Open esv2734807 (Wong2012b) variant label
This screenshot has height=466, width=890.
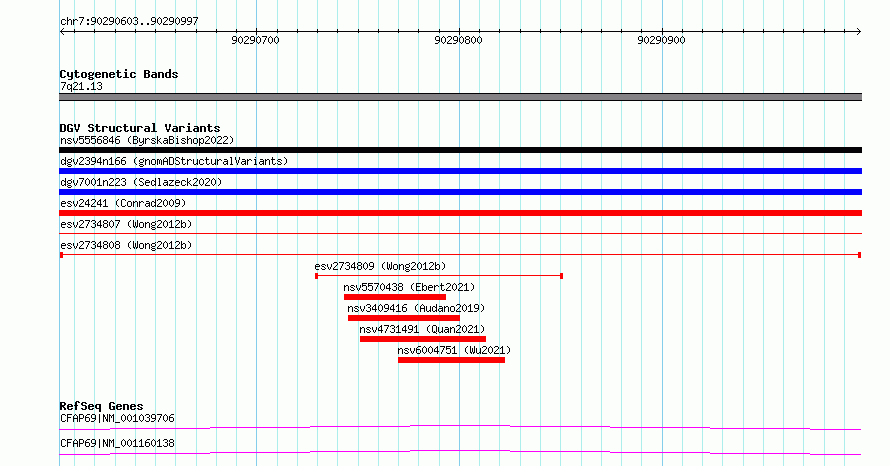[x=126, y=224]
